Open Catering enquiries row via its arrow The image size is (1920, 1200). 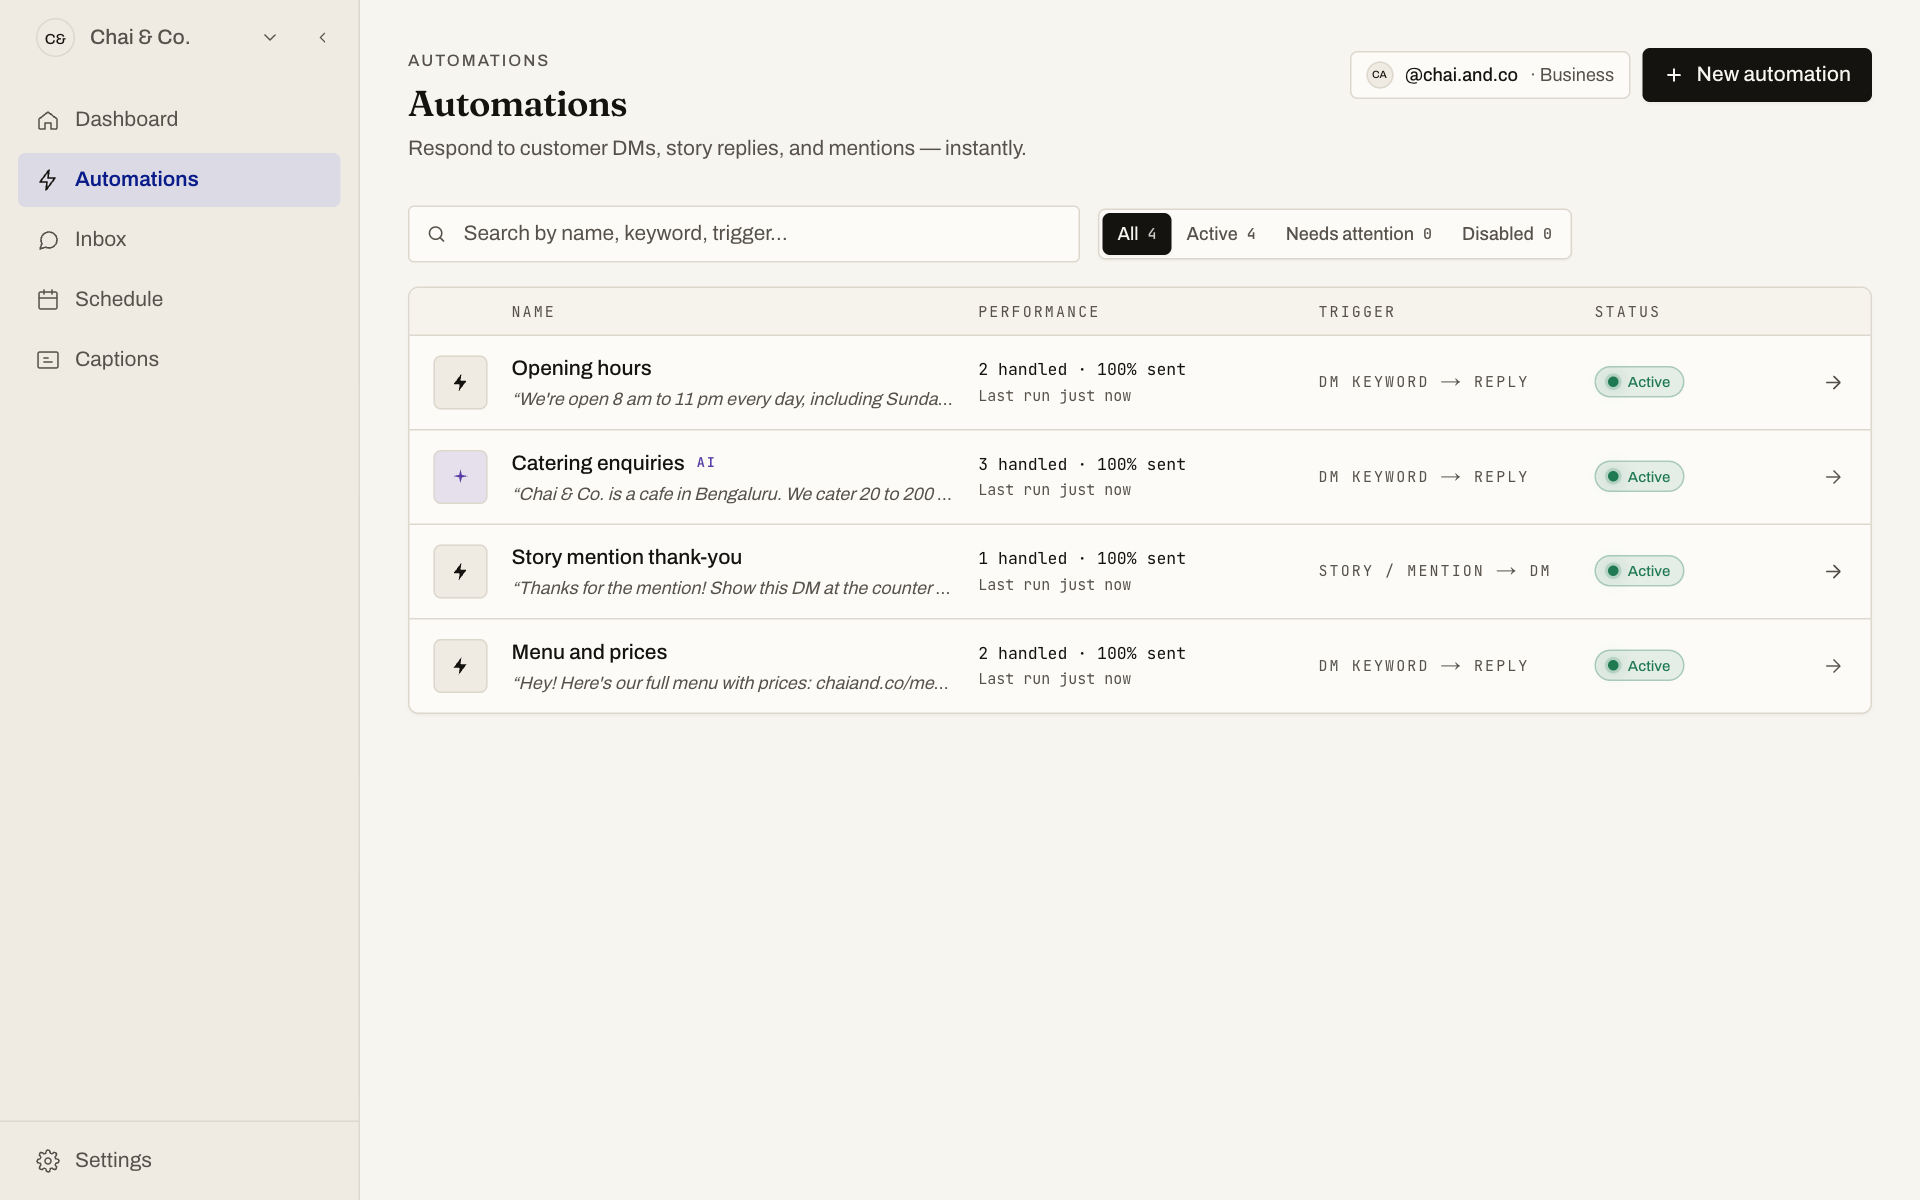(1833, 477)
